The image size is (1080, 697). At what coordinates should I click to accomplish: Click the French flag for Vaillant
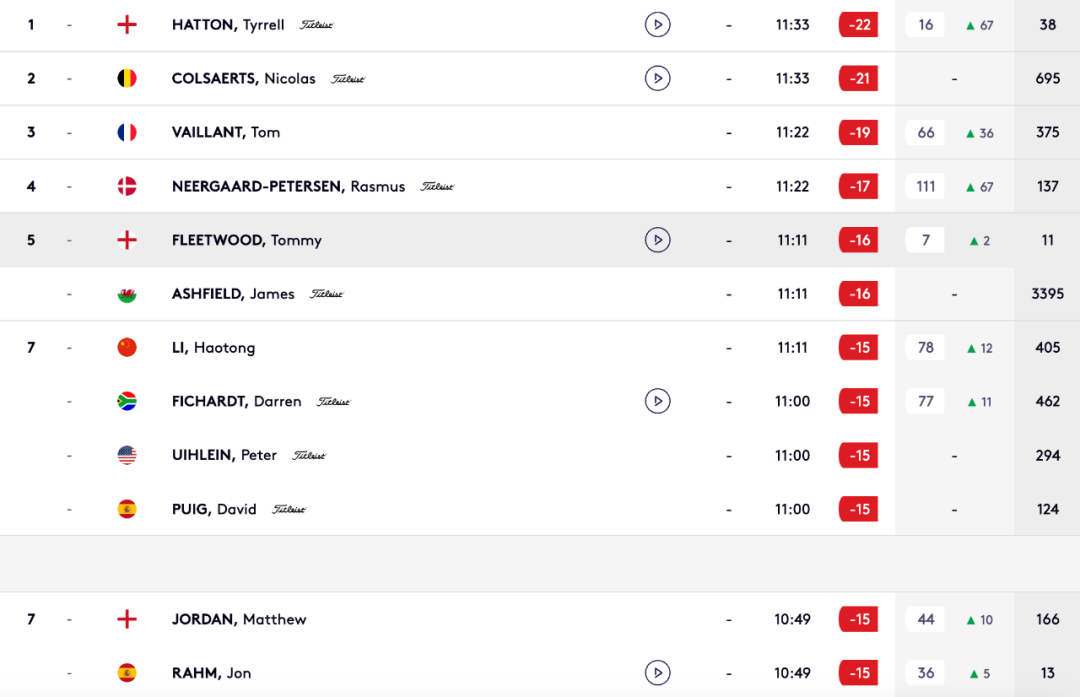127,132
